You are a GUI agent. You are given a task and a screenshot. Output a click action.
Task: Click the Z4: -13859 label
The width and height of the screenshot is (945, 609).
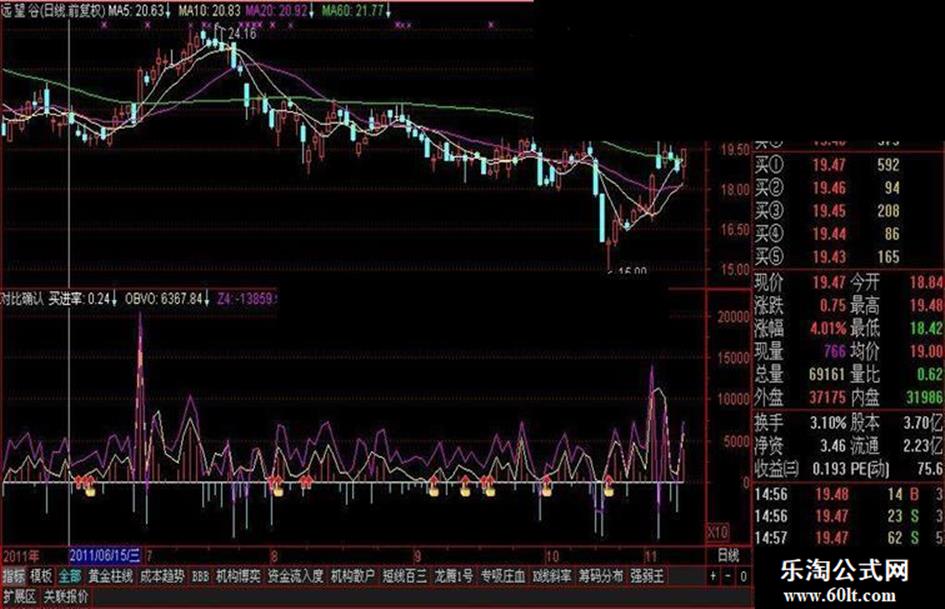click(x=245, y=298)
